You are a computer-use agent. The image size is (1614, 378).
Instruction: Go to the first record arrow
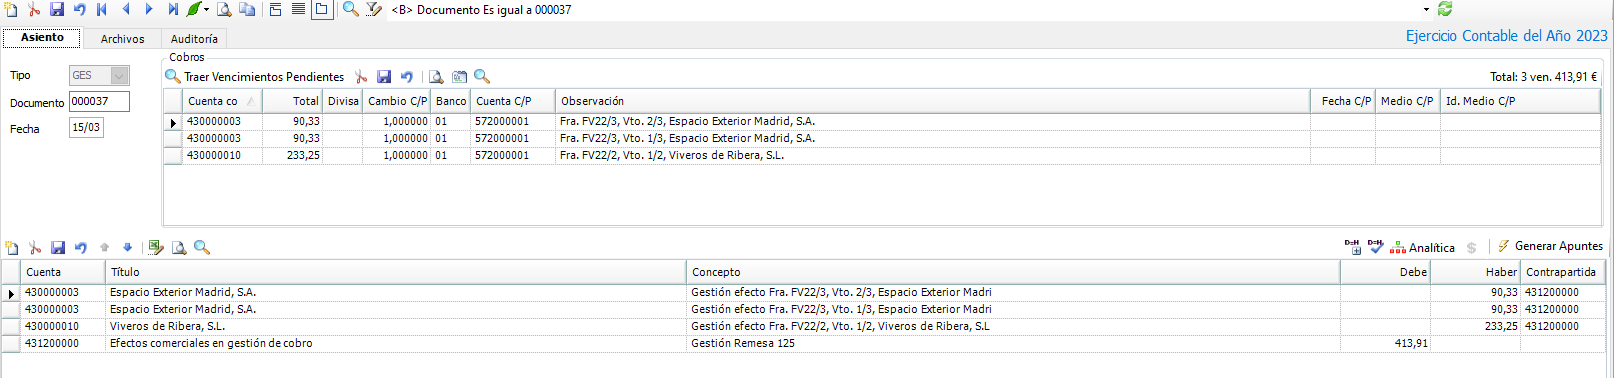[102, 9]
